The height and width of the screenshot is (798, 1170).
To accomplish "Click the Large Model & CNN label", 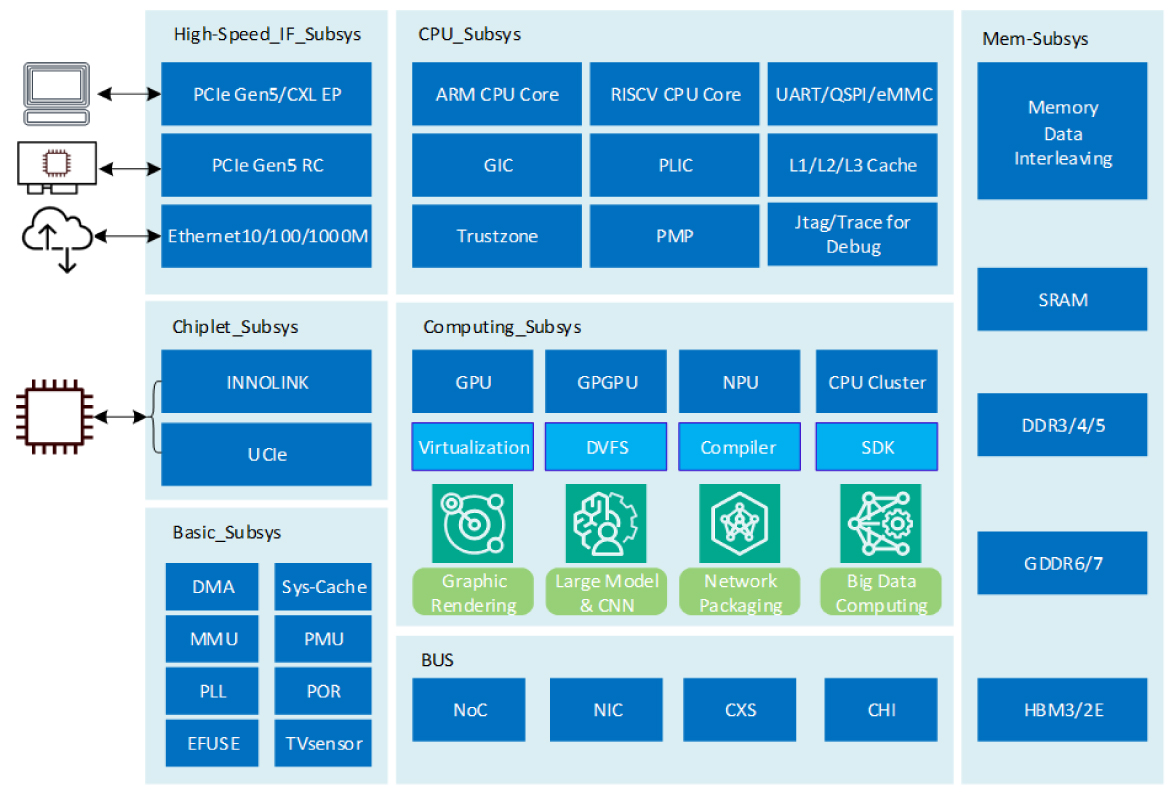I will (x=606, y=592).
